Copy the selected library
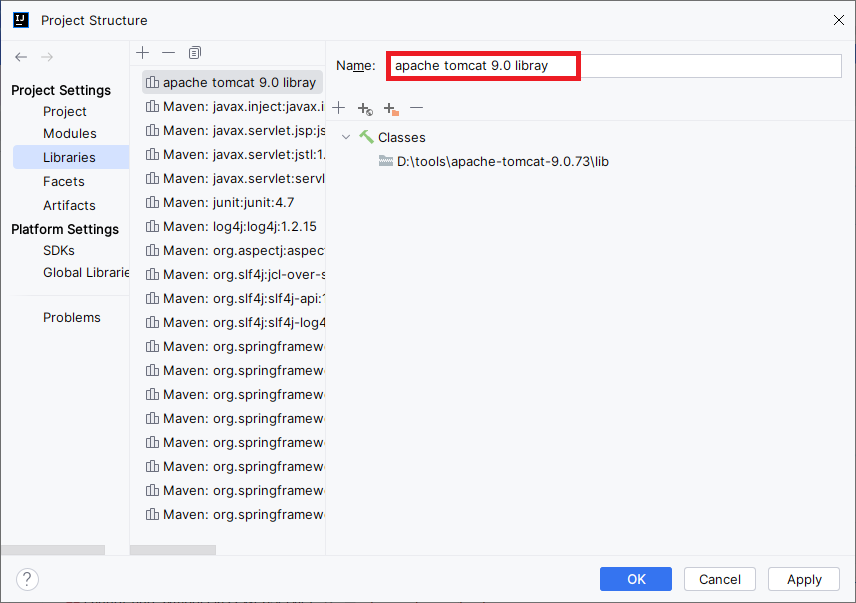Image resolution: width=856 pixels, height=603 pixels. [195, 52]
